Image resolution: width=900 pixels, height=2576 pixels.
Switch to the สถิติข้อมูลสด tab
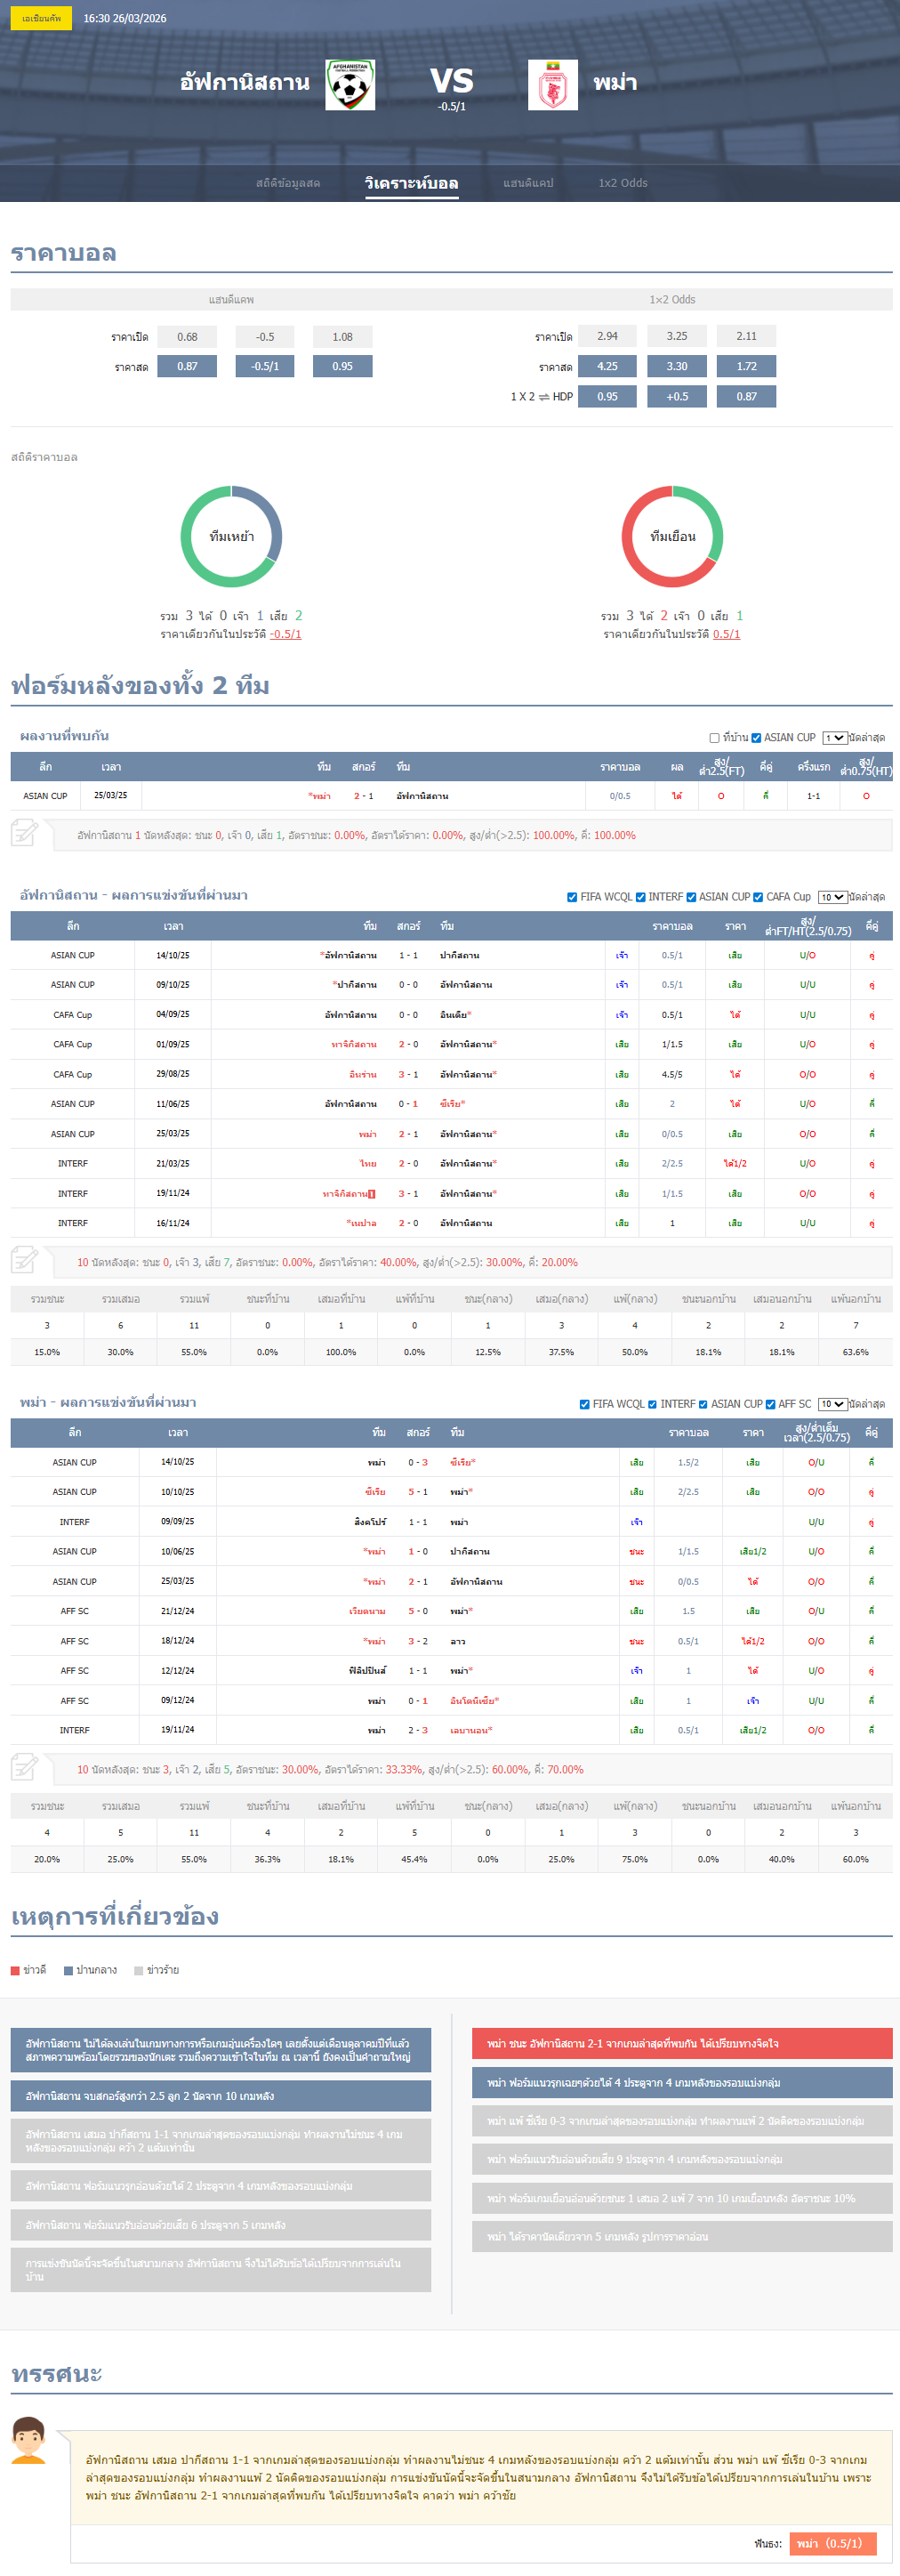pos(288,183)
